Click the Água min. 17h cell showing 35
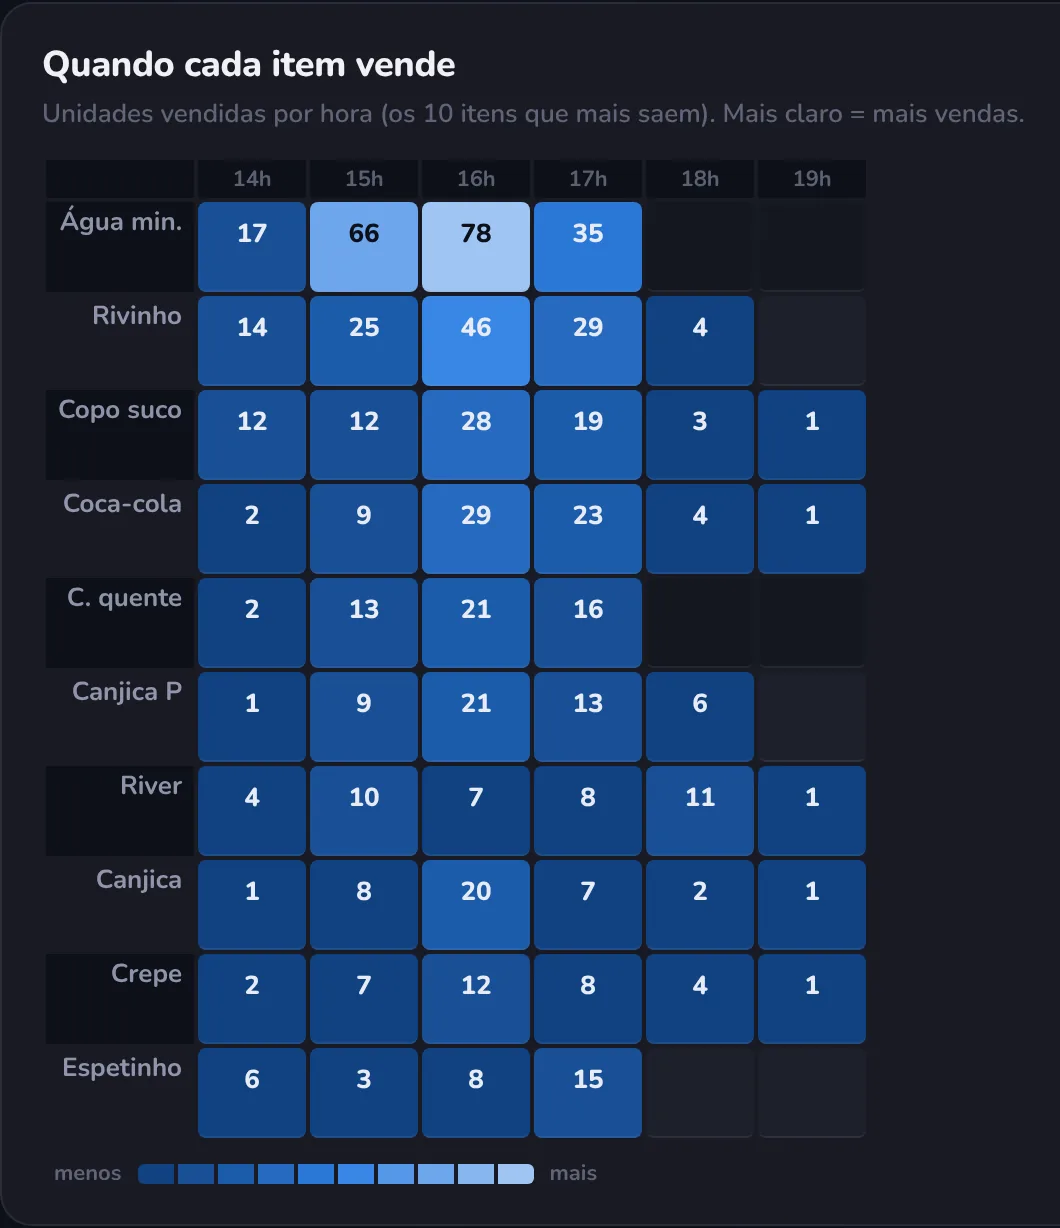 coord(588,247)
